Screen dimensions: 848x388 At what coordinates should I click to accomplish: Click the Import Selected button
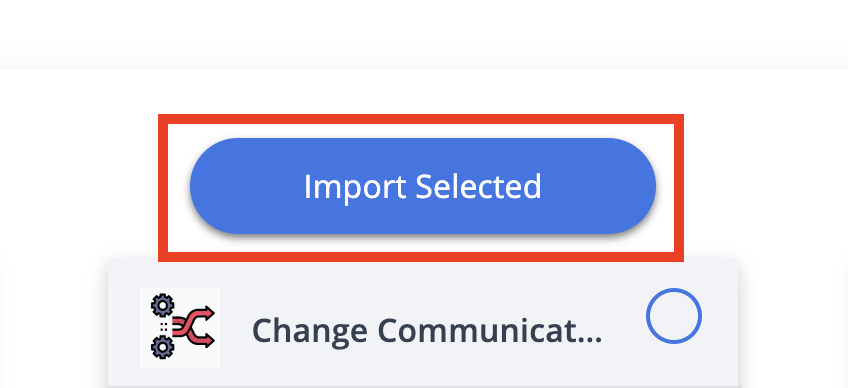pos(422,186)
